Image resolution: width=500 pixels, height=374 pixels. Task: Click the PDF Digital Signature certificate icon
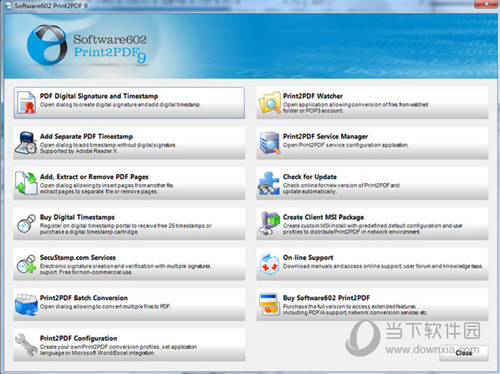point(26,102)
